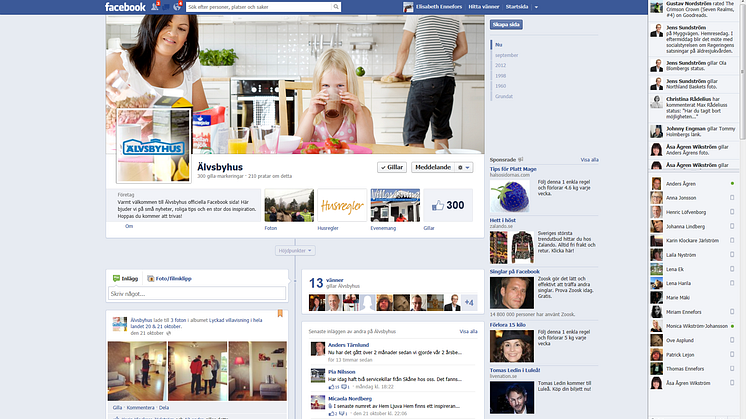746x419 pixels.
Task: Open Pia Nilsson's name link
Action: click(341, 372)
